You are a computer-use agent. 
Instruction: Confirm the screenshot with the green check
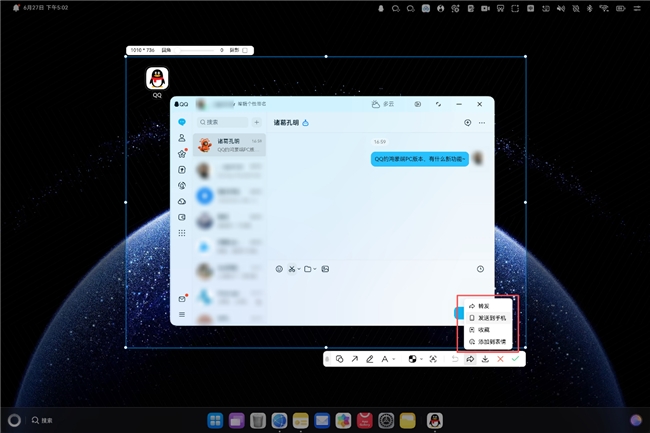tap(515, 359)
